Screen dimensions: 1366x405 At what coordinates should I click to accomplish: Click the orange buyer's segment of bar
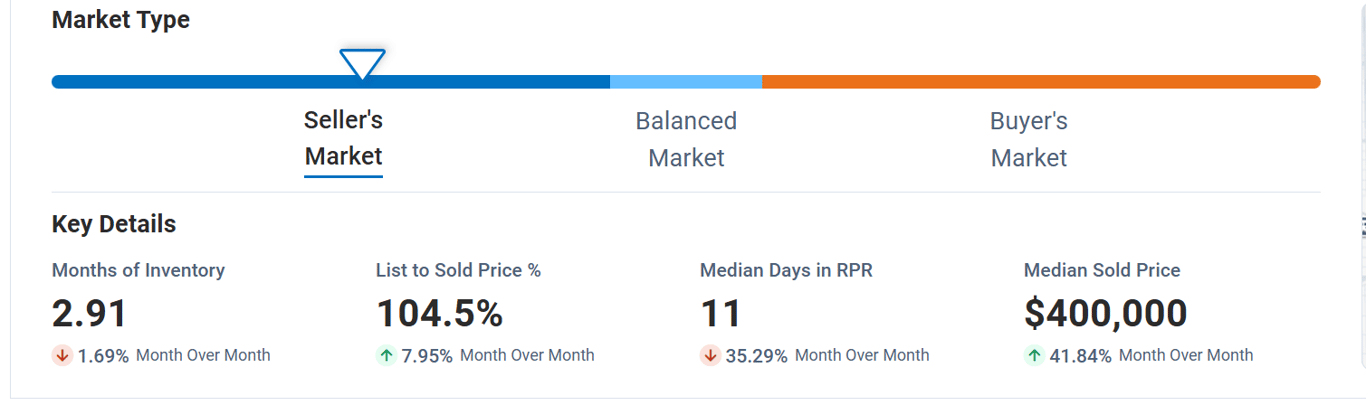[1040, 82]
